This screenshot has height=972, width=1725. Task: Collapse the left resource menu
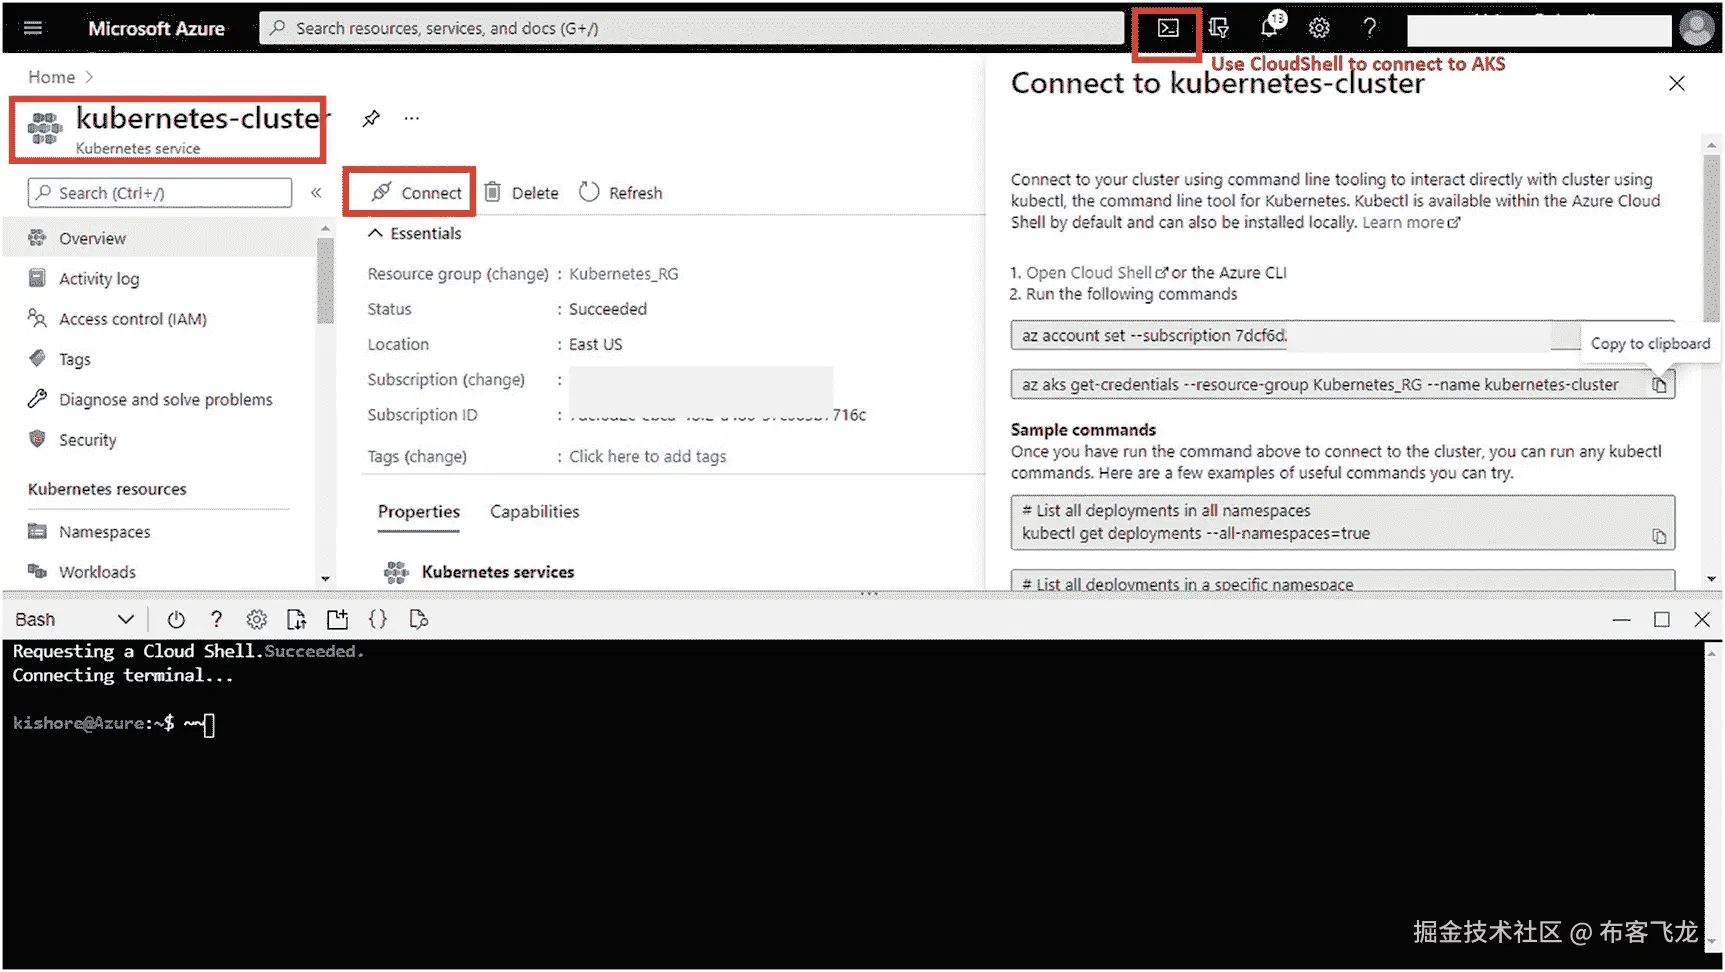point(316,193)
